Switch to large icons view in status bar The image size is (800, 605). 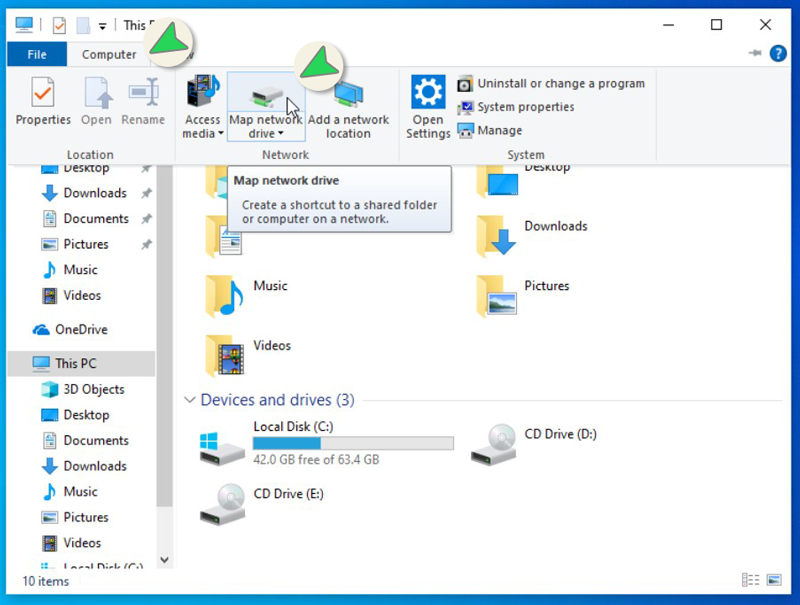tap(774, 580)
